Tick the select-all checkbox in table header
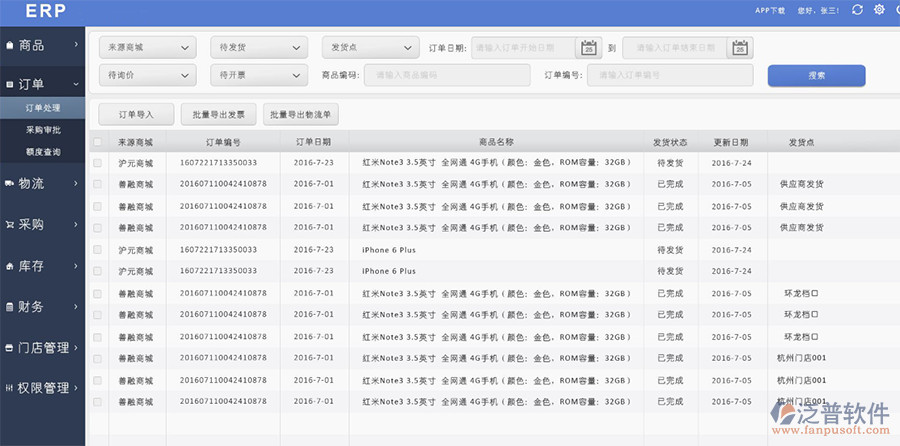The image size is (900, 446). (97, 142)
